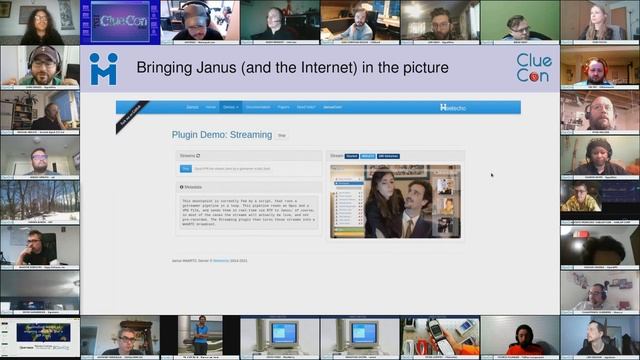Click the metadata description text box
Viewport: 640px width, 360px height.
click(249, 212)
